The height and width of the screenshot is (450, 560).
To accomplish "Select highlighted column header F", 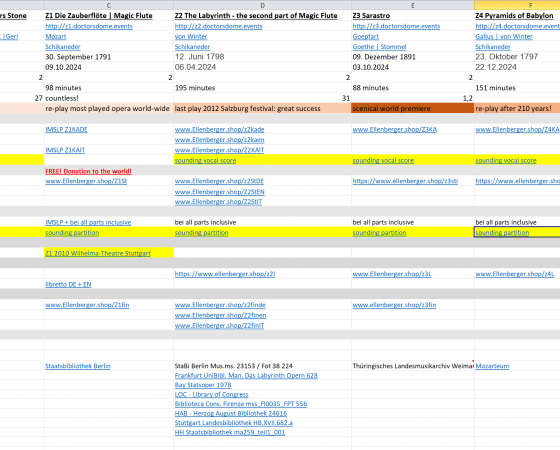I will (x=517, y=5).
